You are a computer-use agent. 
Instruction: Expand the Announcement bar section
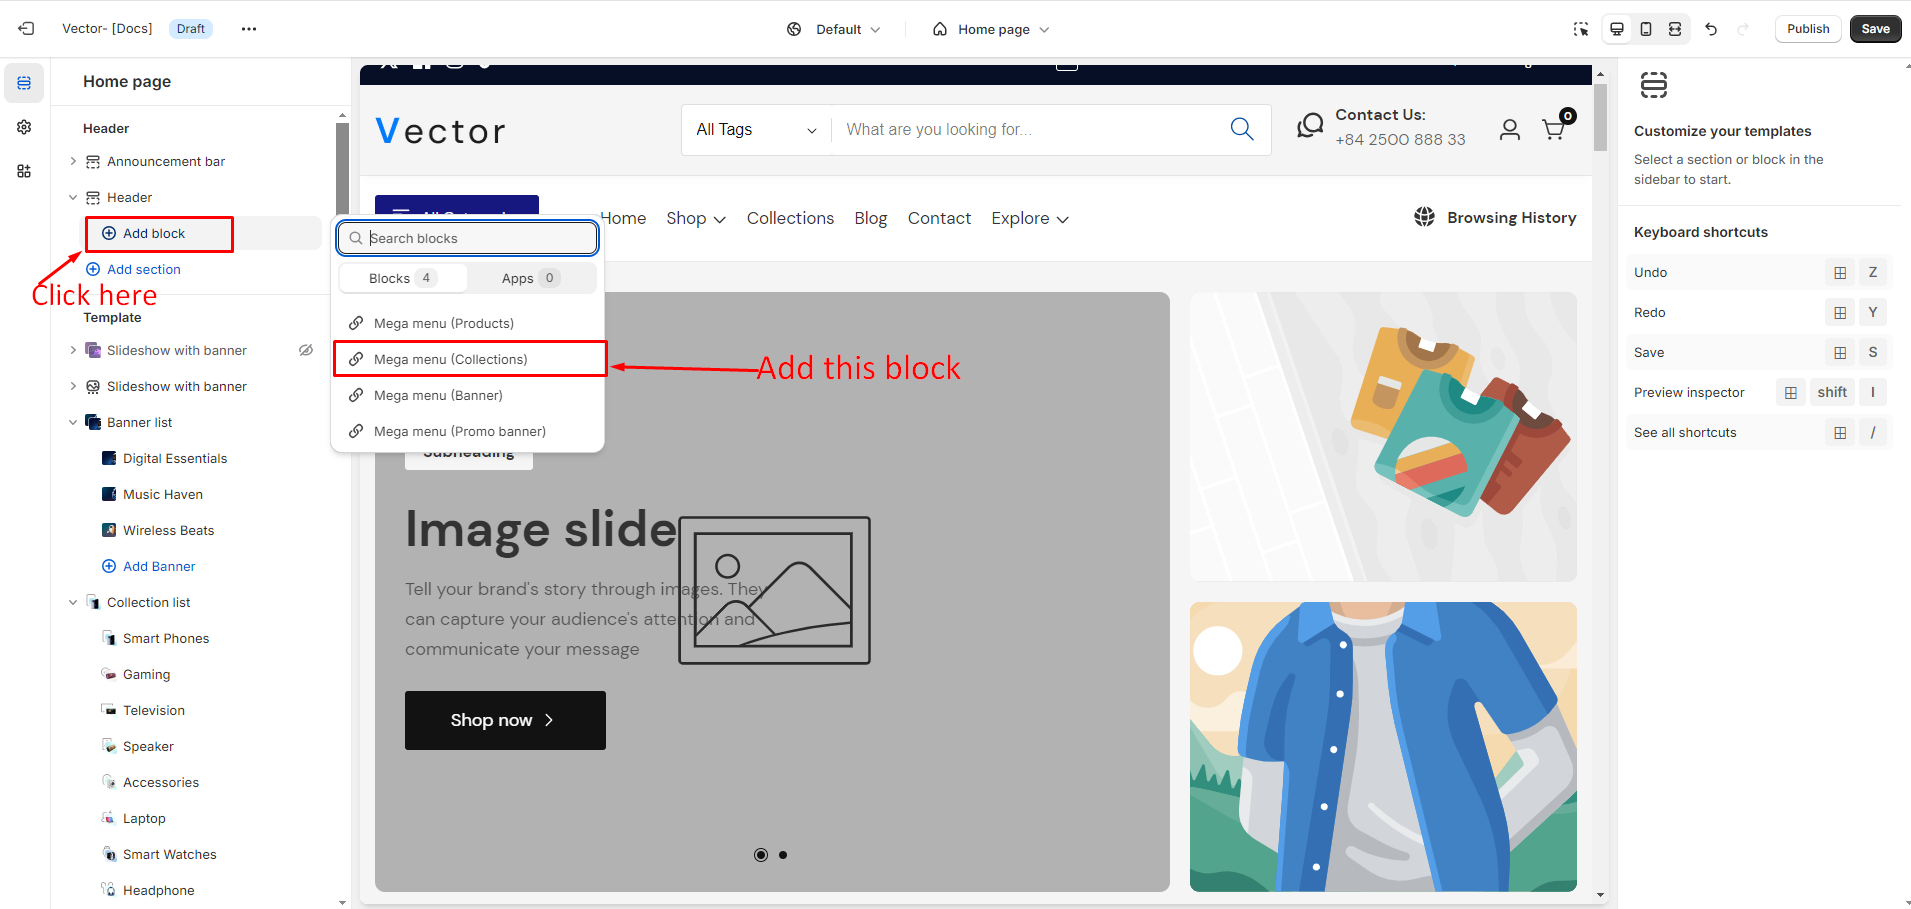(x=73, y=161)
